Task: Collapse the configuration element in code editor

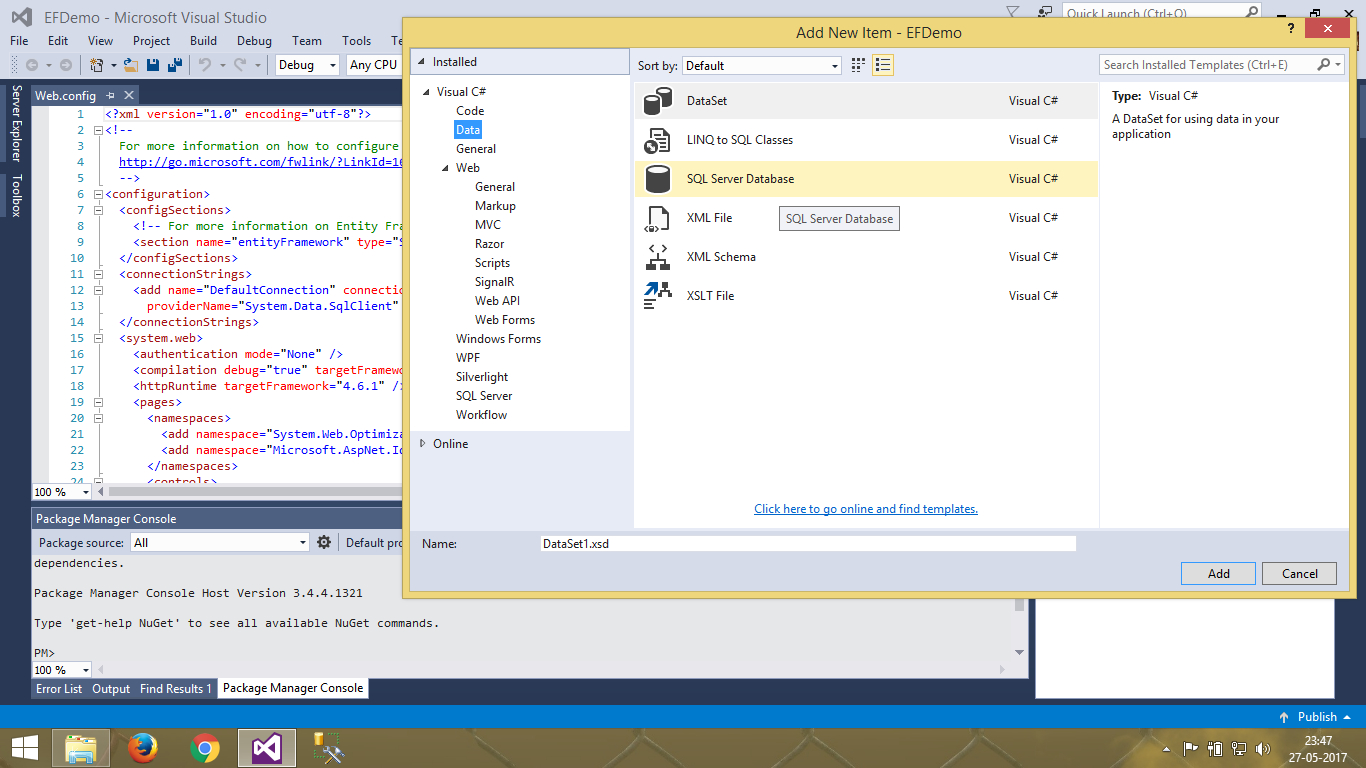Action: [x=97, y=194]
